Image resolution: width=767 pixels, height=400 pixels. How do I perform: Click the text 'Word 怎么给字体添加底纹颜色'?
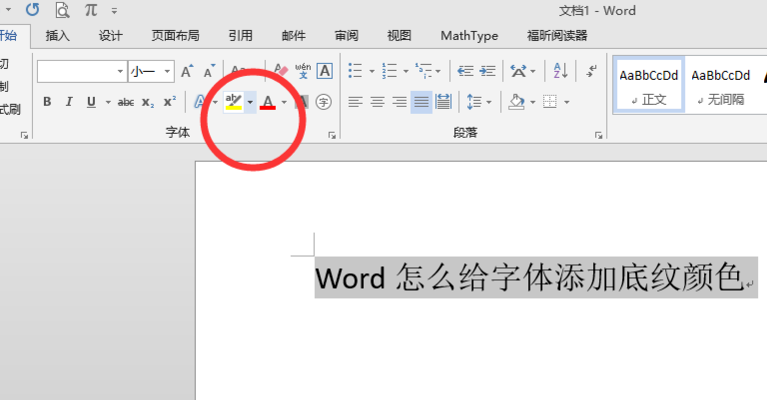tap(529, 277)
